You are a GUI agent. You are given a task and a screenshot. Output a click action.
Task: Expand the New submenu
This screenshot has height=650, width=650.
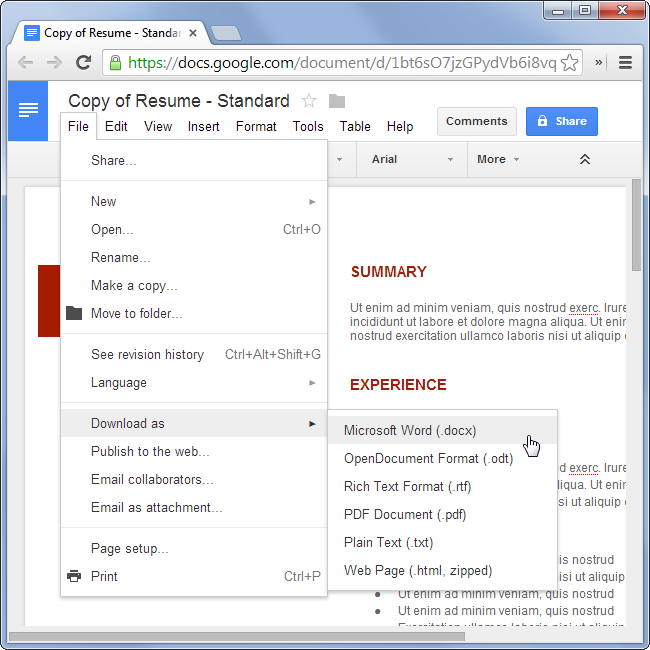[x=194, y=201]
